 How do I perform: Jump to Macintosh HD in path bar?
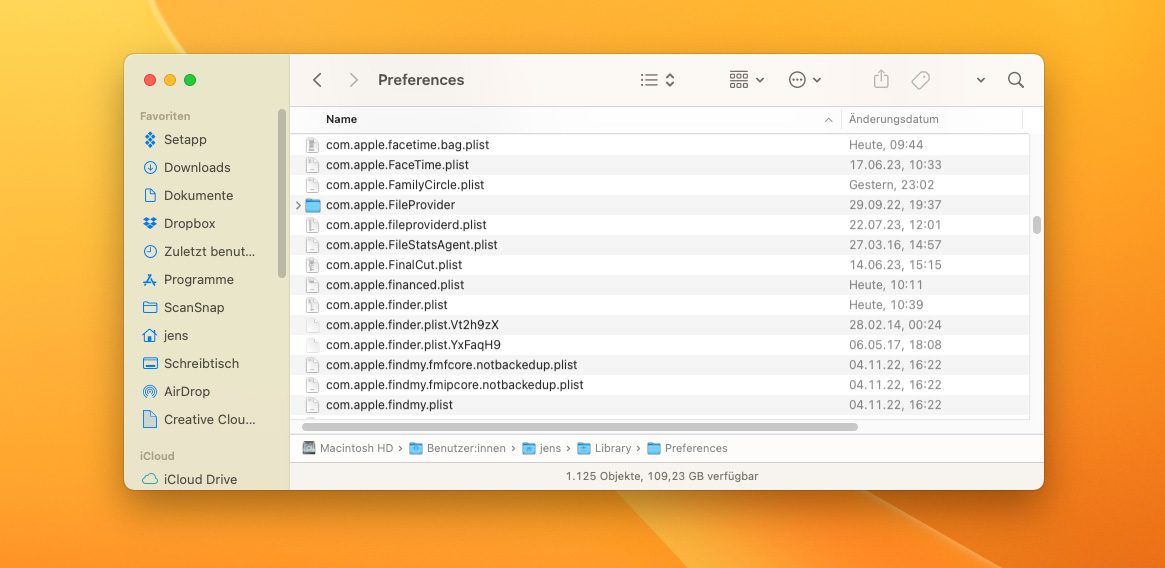[355, 448]
